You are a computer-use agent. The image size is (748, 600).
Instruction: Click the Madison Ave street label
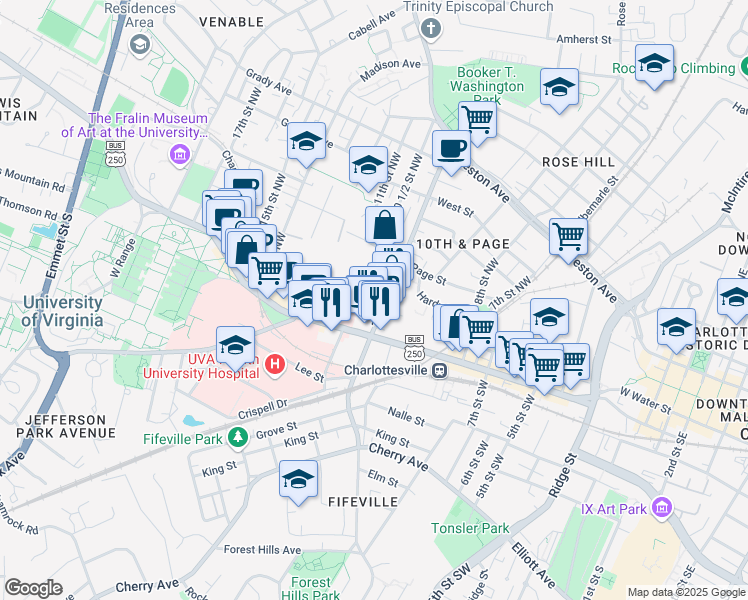[x=390, y=70]
